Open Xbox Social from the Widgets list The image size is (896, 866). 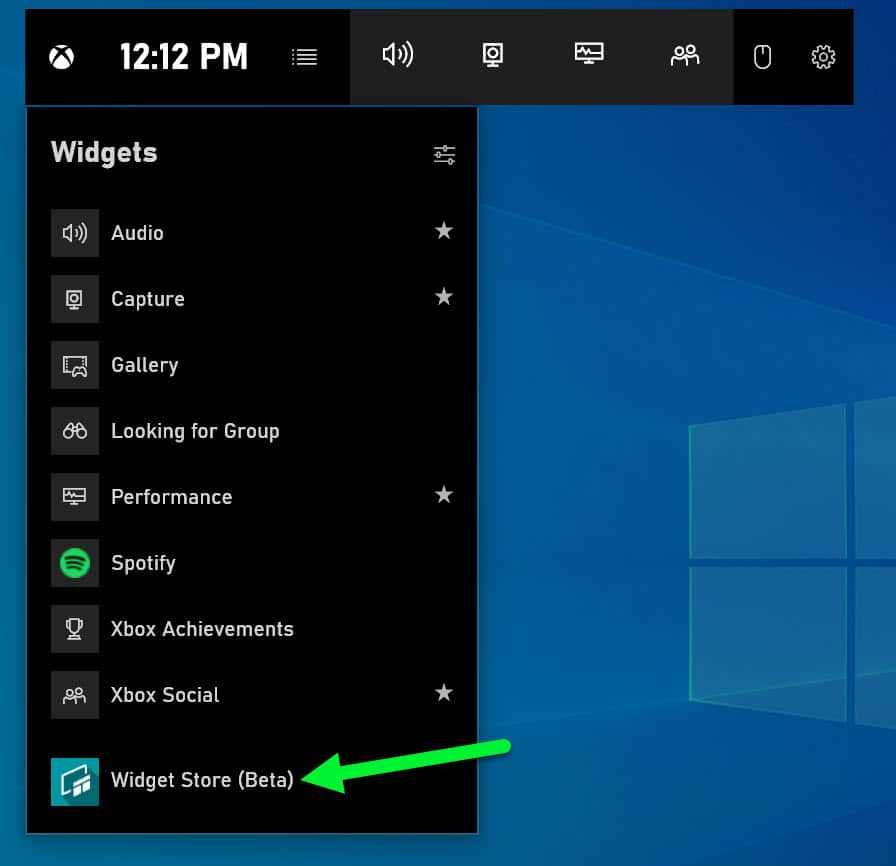coord(252,695)
